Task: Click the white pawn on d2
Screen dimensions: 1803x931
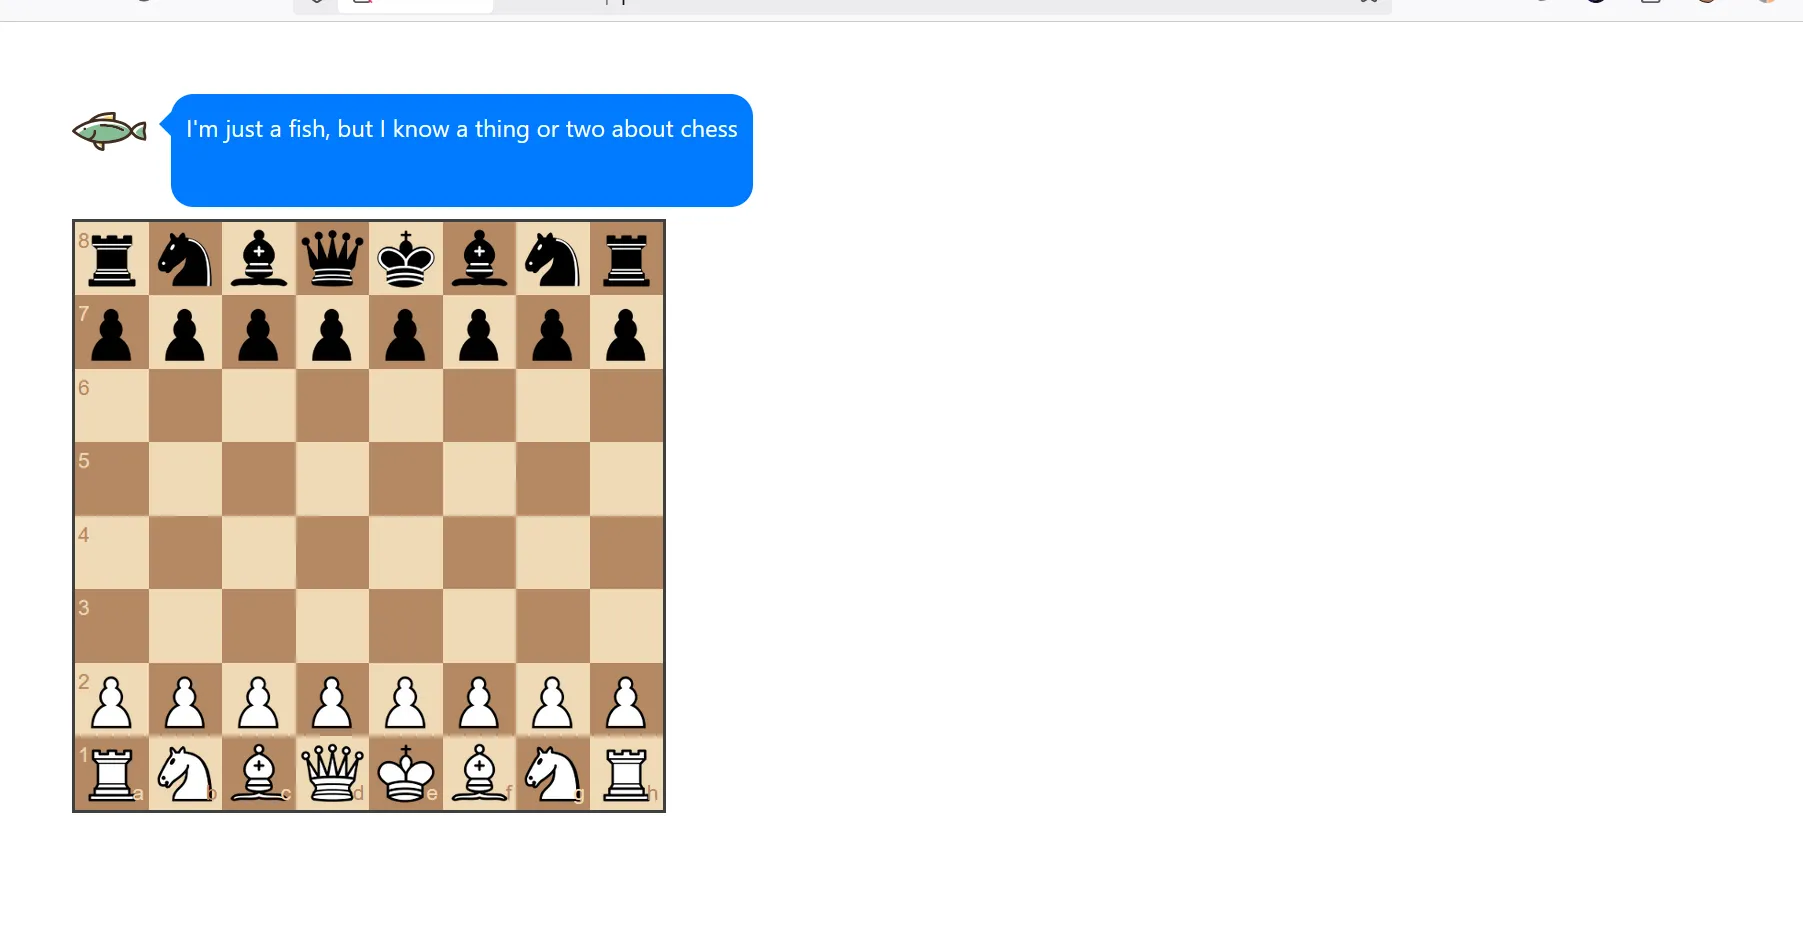Action: pos(332,701)
